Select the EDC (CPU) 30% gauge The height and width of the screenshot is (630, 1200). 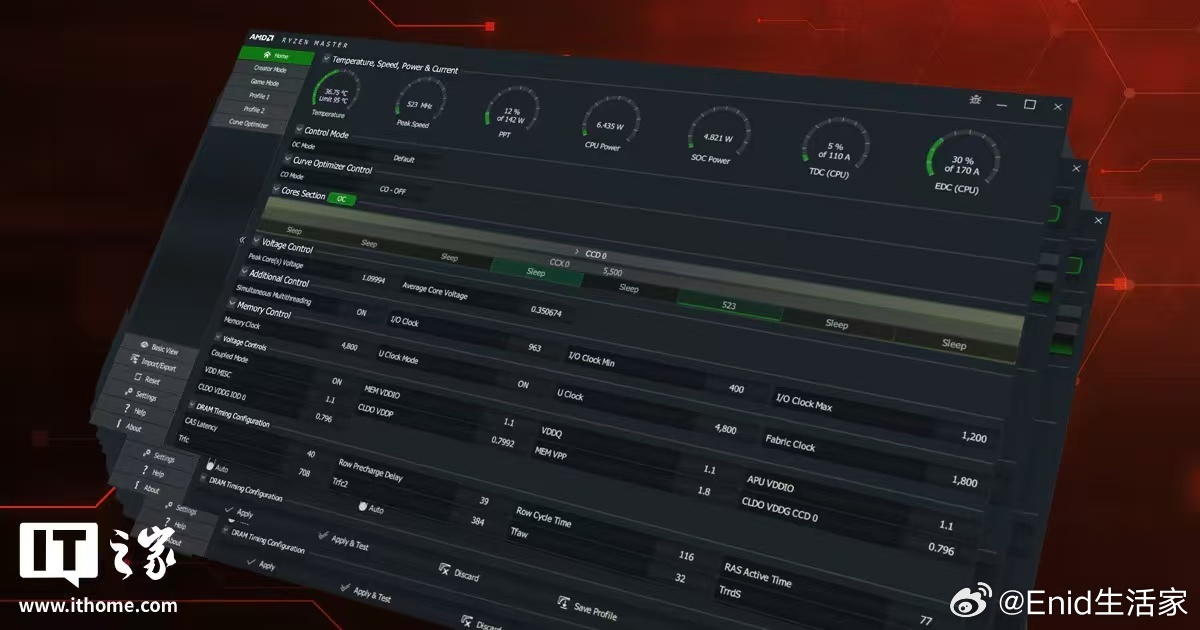[x=960, y=161]
